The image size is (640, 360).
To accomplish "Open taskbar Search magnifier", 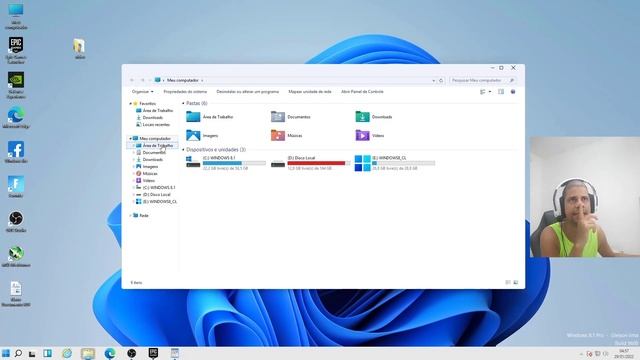I will click(18, 353).
